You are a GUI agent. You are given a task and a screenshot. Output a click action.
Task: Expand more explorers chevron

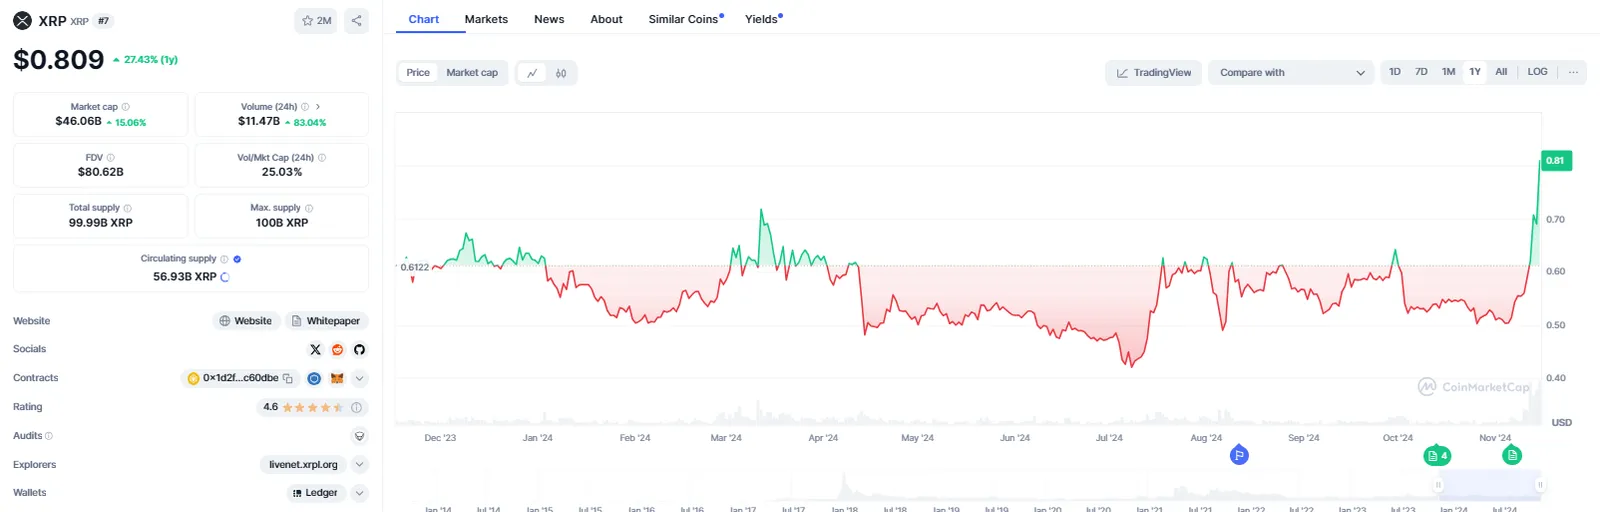click(x=360, y=465)
